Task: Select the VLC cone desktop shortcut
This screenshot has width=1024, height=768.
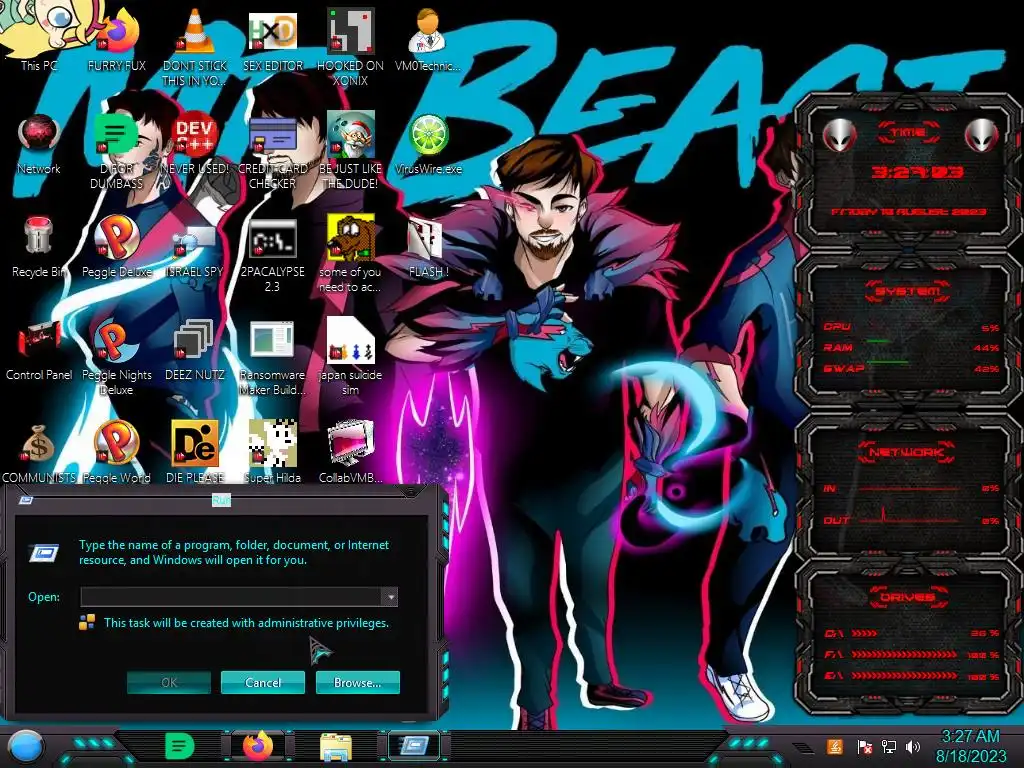Action: [195, 44]
